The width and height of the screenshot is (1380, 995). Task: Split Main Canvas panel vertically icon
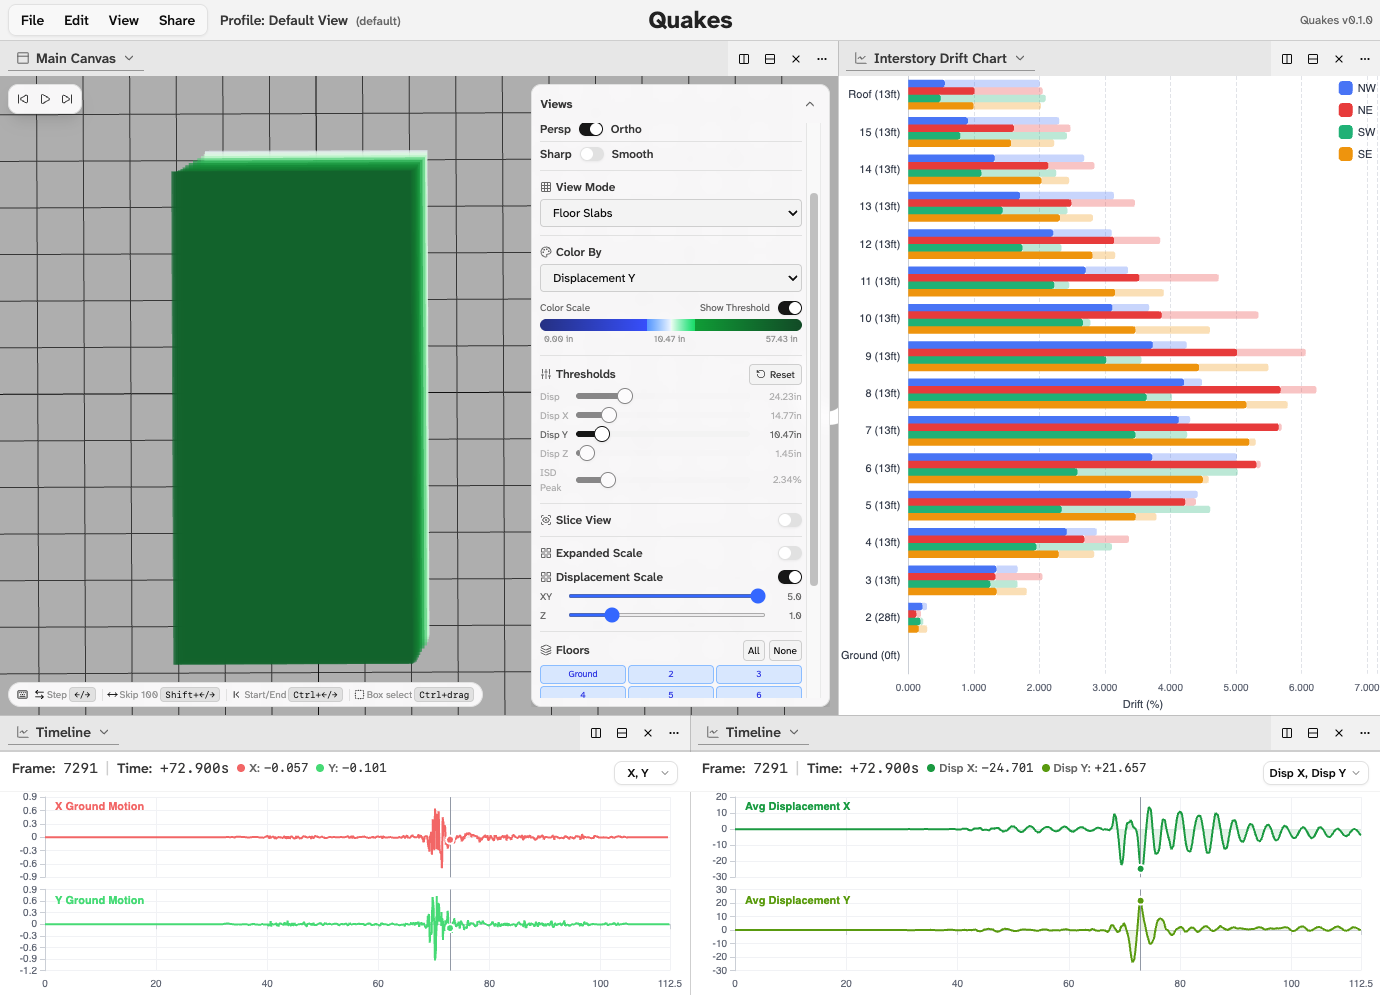pyautogui.click(x=744, y=59)
